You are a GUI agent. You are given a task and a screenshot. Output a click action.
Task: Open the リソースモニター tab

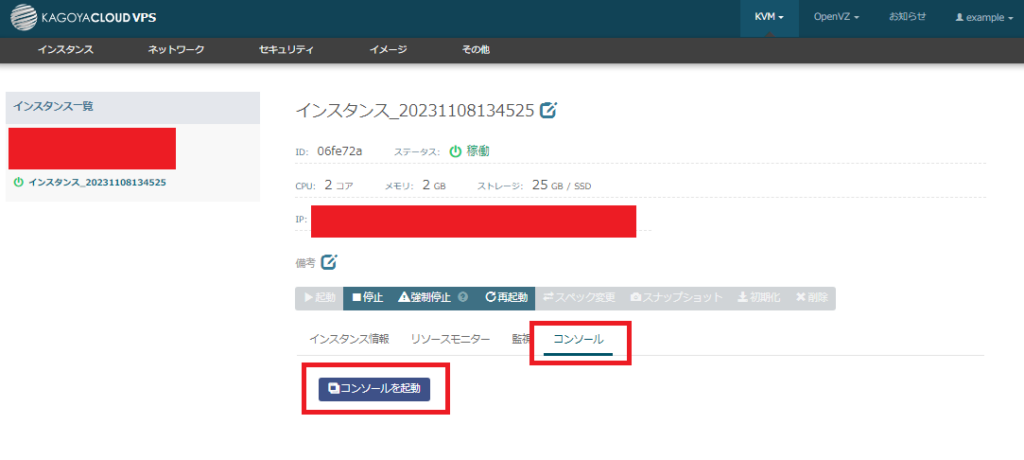point(450,340)
